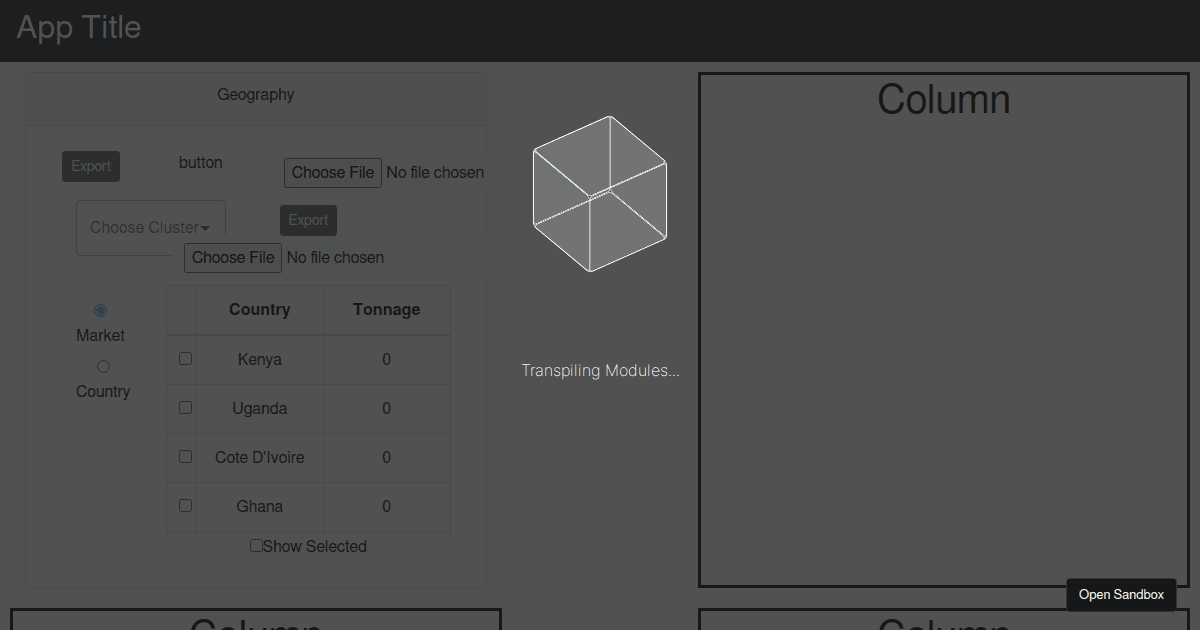Tick the checkbox beside Cote D'Ivoire
Viewport: 1200px width, 630px height.
coord(184,455)
